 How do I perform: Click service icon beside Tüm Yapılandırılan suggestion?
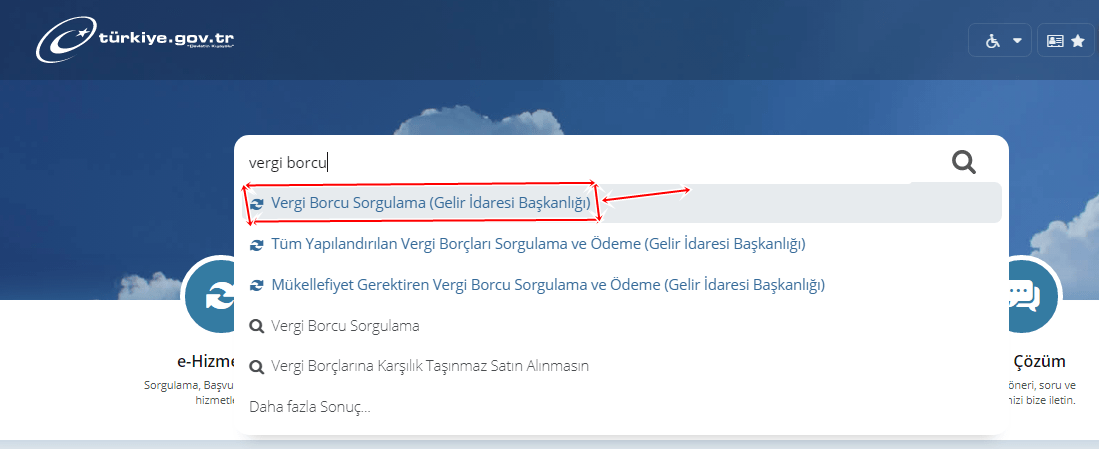(x=257, y=244)
